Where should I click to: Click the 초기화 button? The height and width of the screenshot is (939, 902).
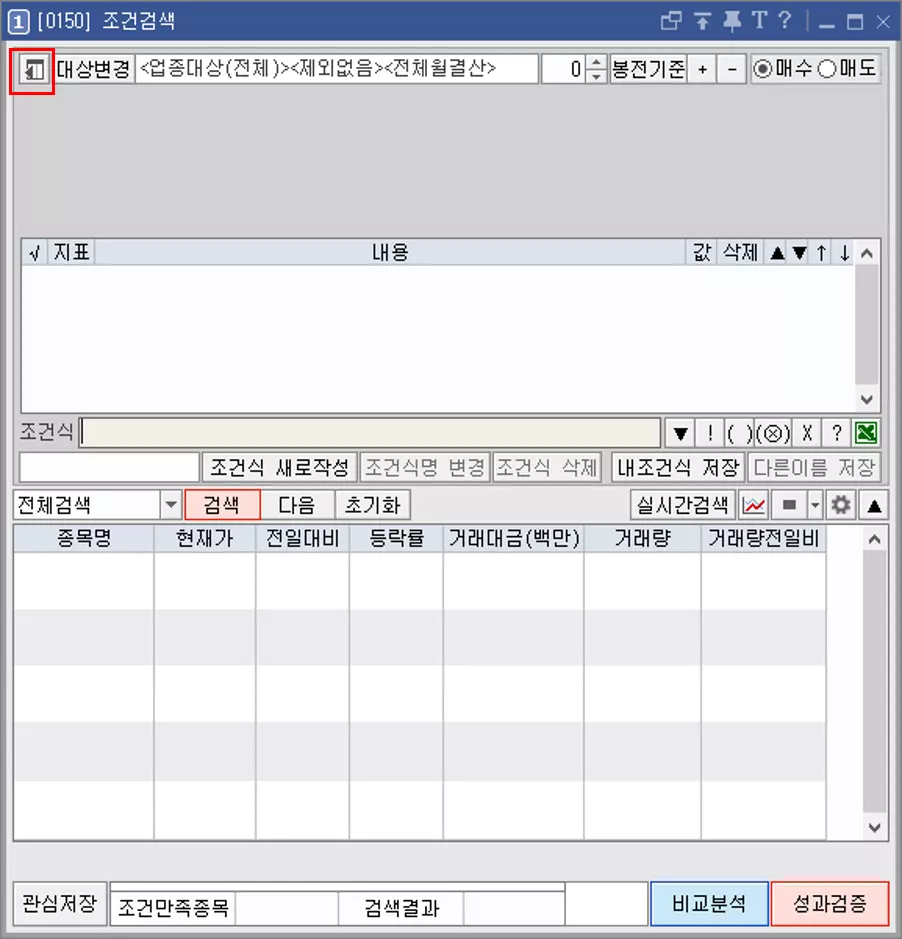[373, 505]
